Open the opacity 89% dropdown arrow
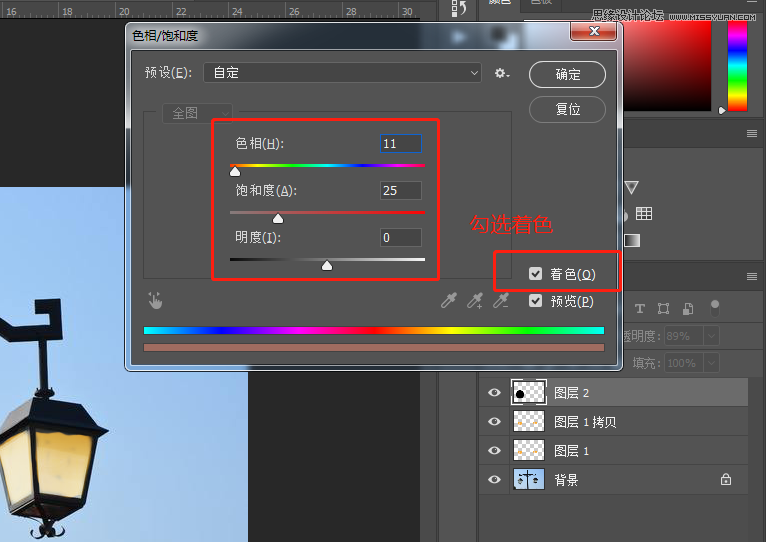 pos(711,336)
